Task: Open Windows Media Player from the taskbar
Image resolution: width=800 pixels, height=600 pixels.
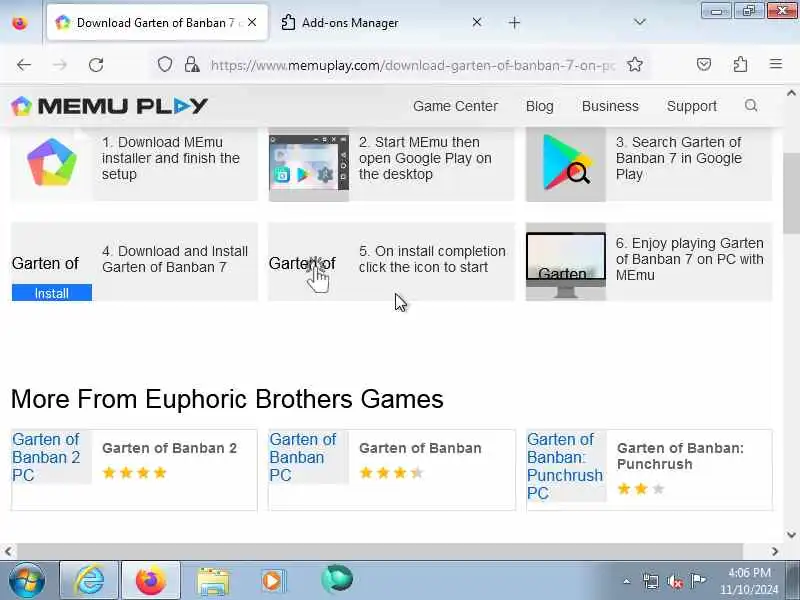Action: (274, 581)
